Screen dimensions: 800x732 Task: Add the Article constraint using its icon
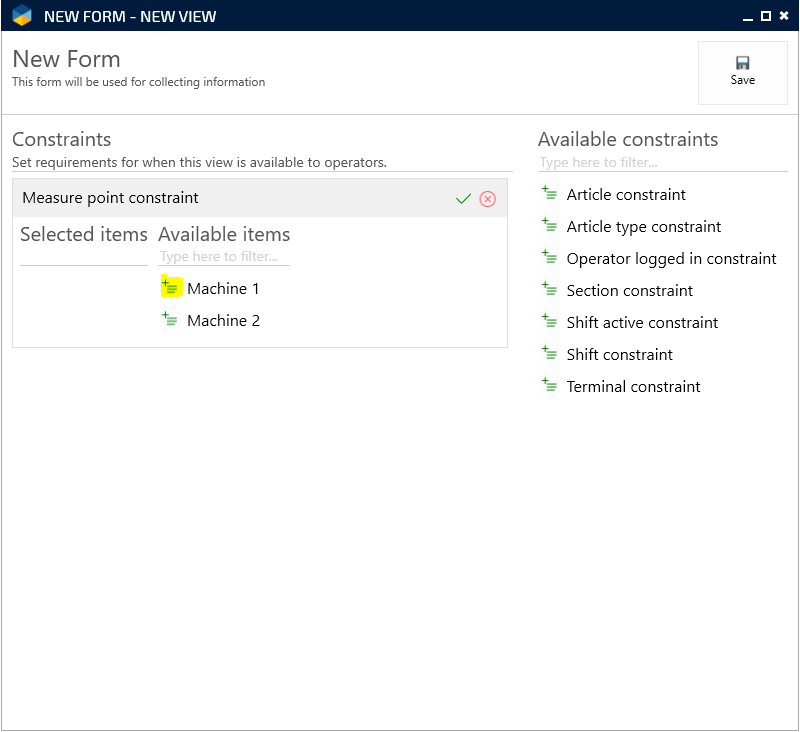click(549, 194)
